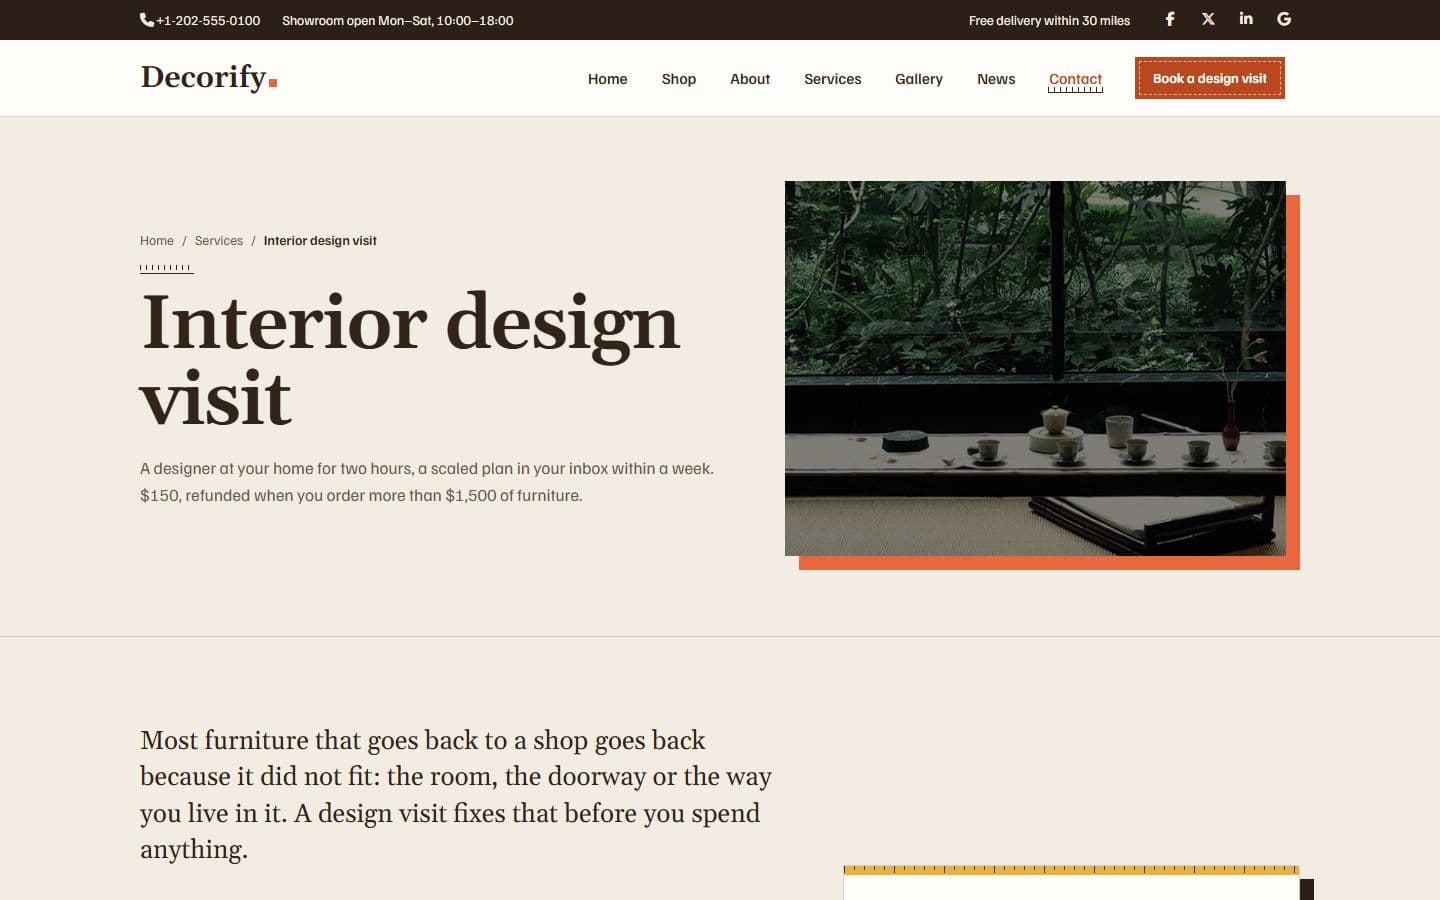Click the current page breadcrumb 'Interior design visit'
Screen dimensions: 1440x900
320,241
